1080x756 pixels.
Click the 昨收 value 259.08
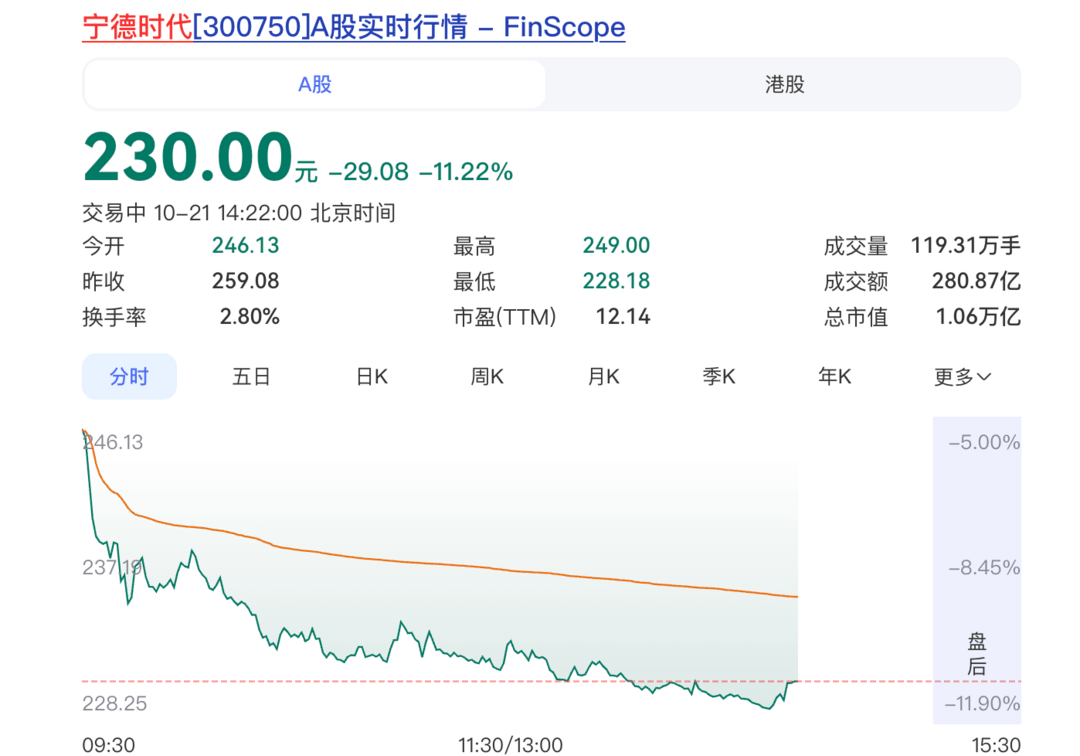[x=246, y=281]
